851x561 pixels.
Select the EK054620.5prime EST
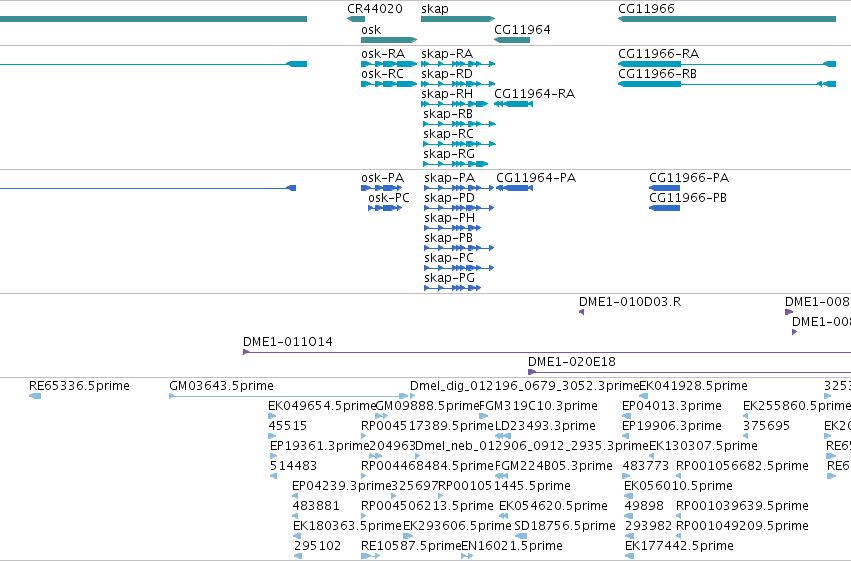point(504,516)
